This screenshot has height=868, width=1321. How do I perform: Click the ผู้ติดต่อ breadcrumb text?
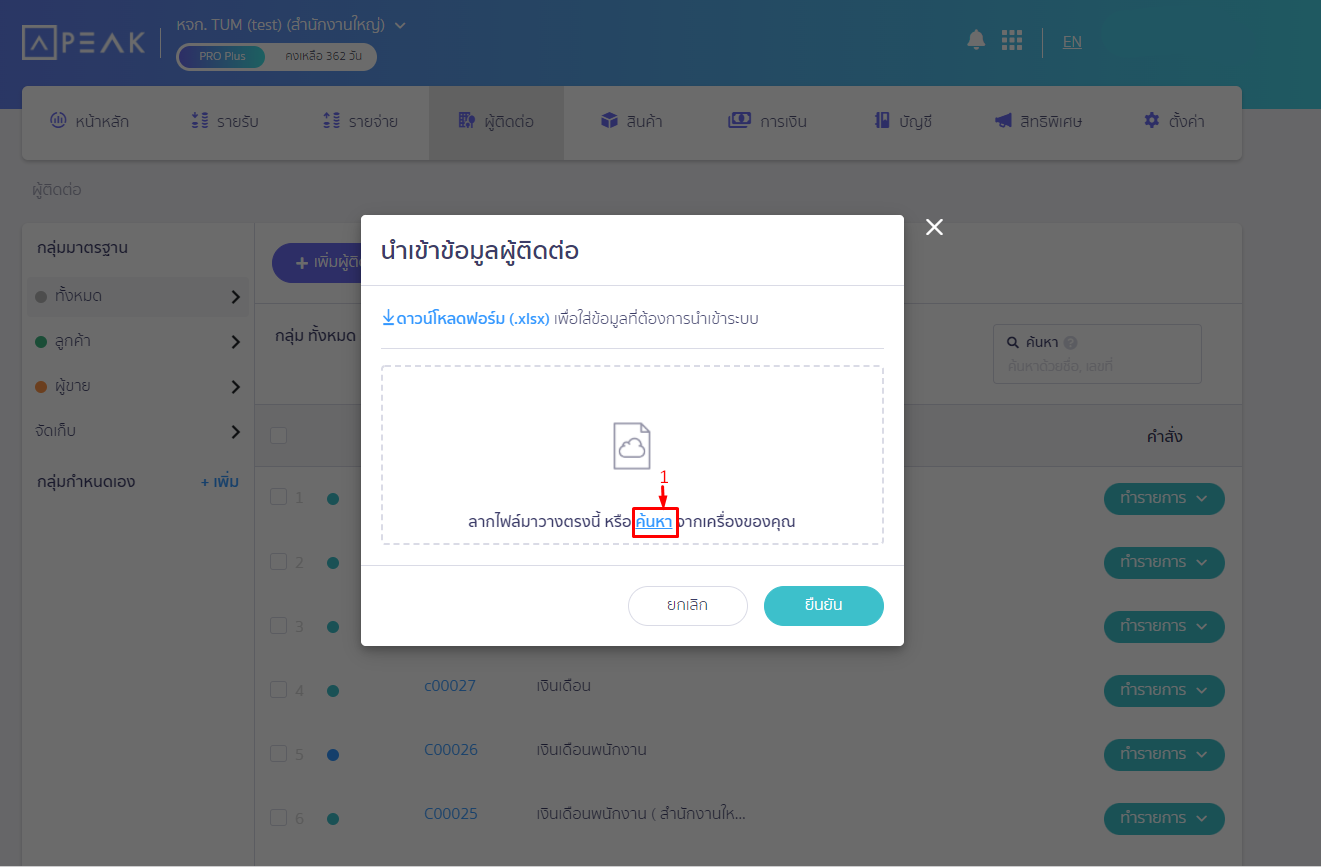[x=57, y=190]
